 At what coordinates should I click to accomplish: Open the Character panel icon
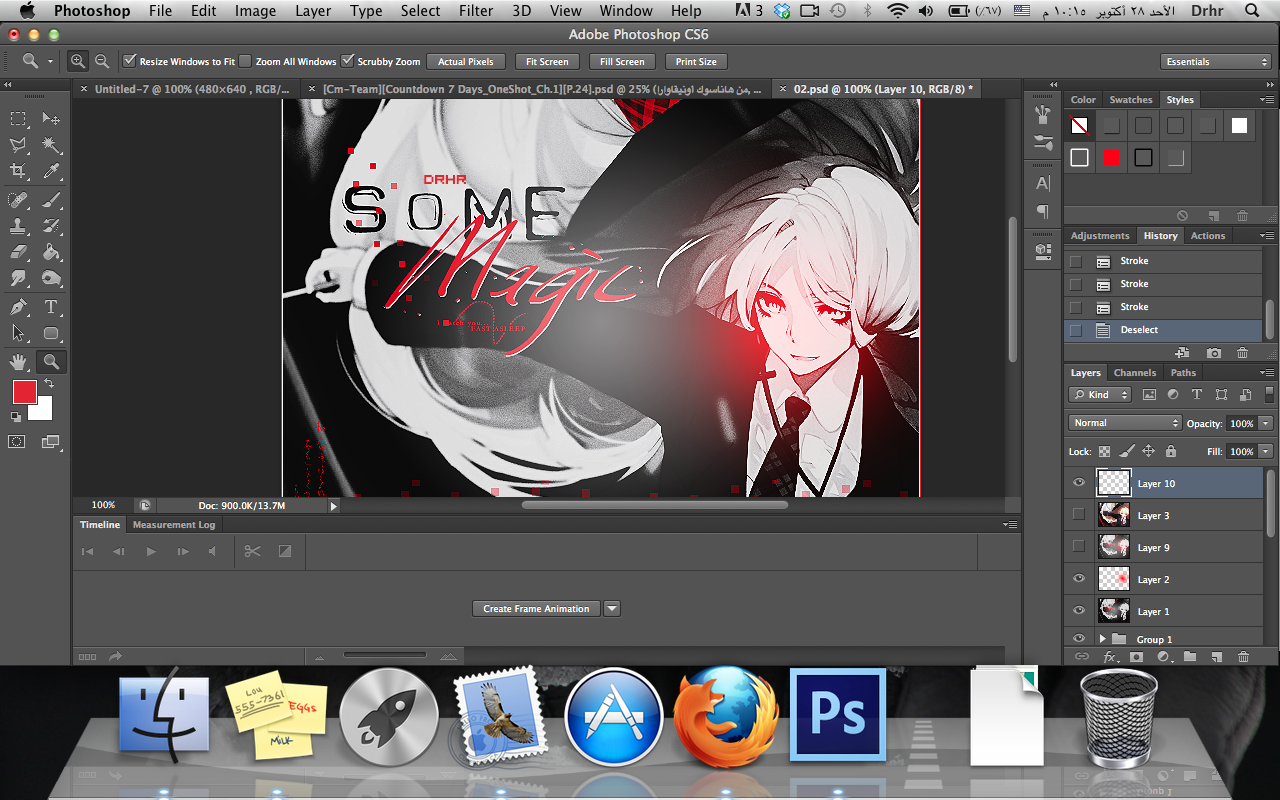pos(1043,183)
